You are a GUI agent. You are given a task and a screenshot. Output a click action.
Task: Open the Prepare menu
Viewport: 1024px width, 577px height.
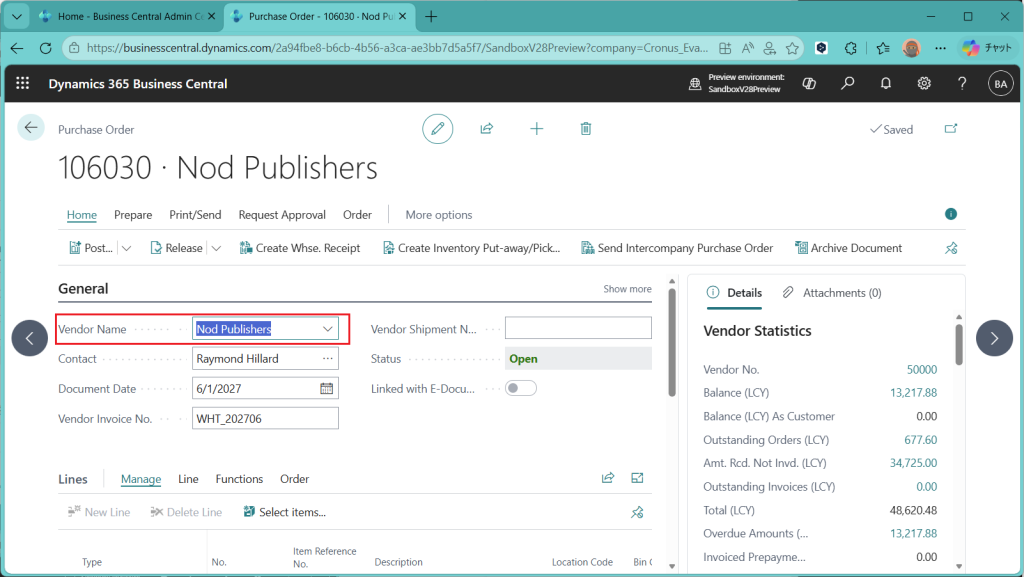[x=133, y=215]
